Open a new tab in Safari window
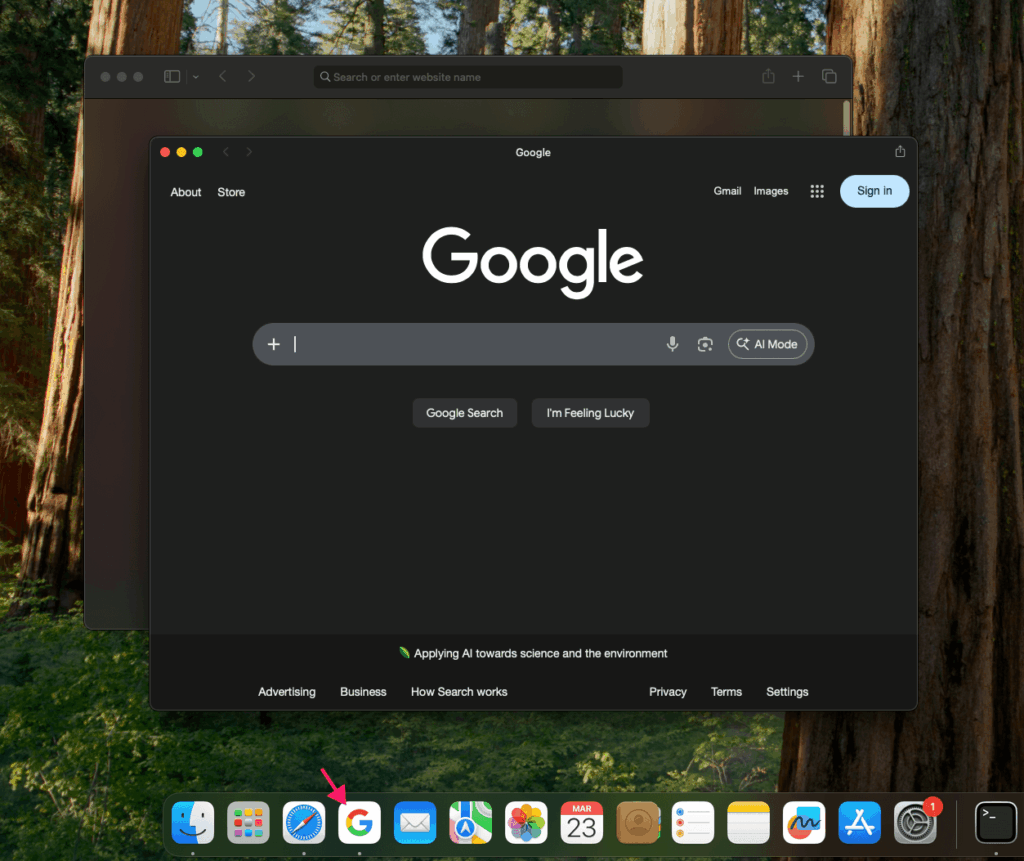Screen dimensions: 1024x861 tap(798, 76)
